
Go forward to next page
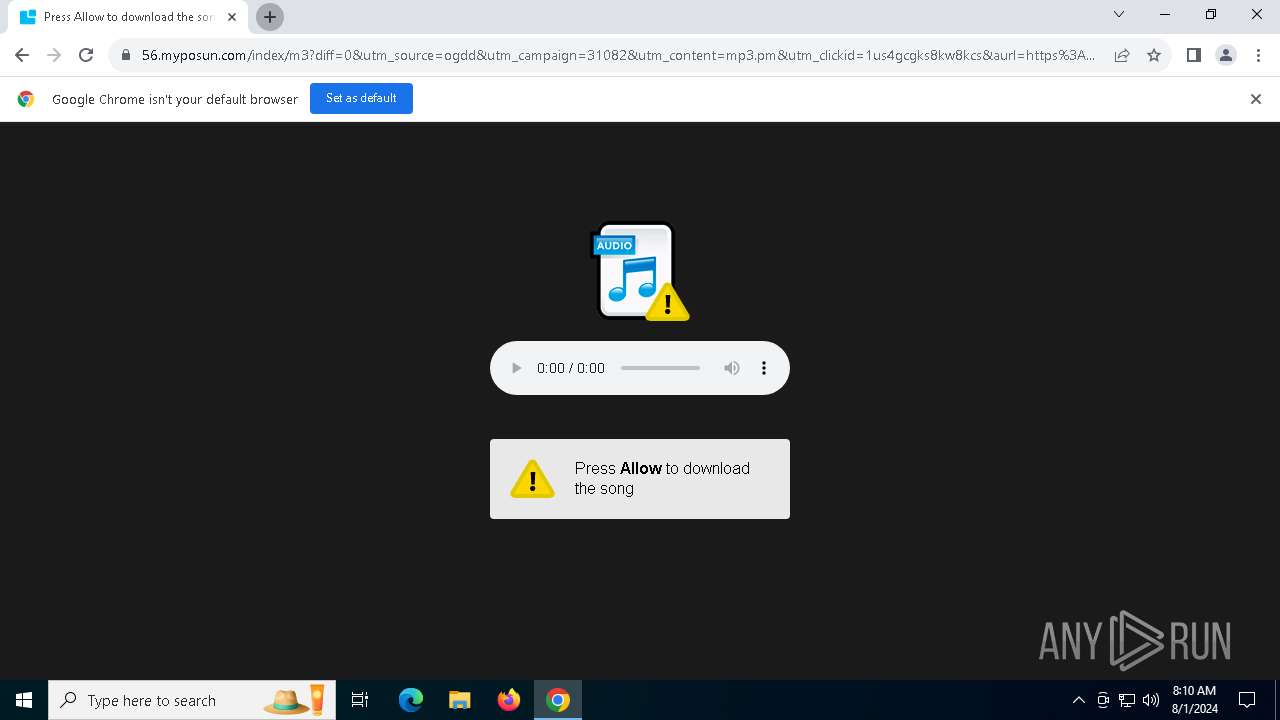(x=54, y=55)
